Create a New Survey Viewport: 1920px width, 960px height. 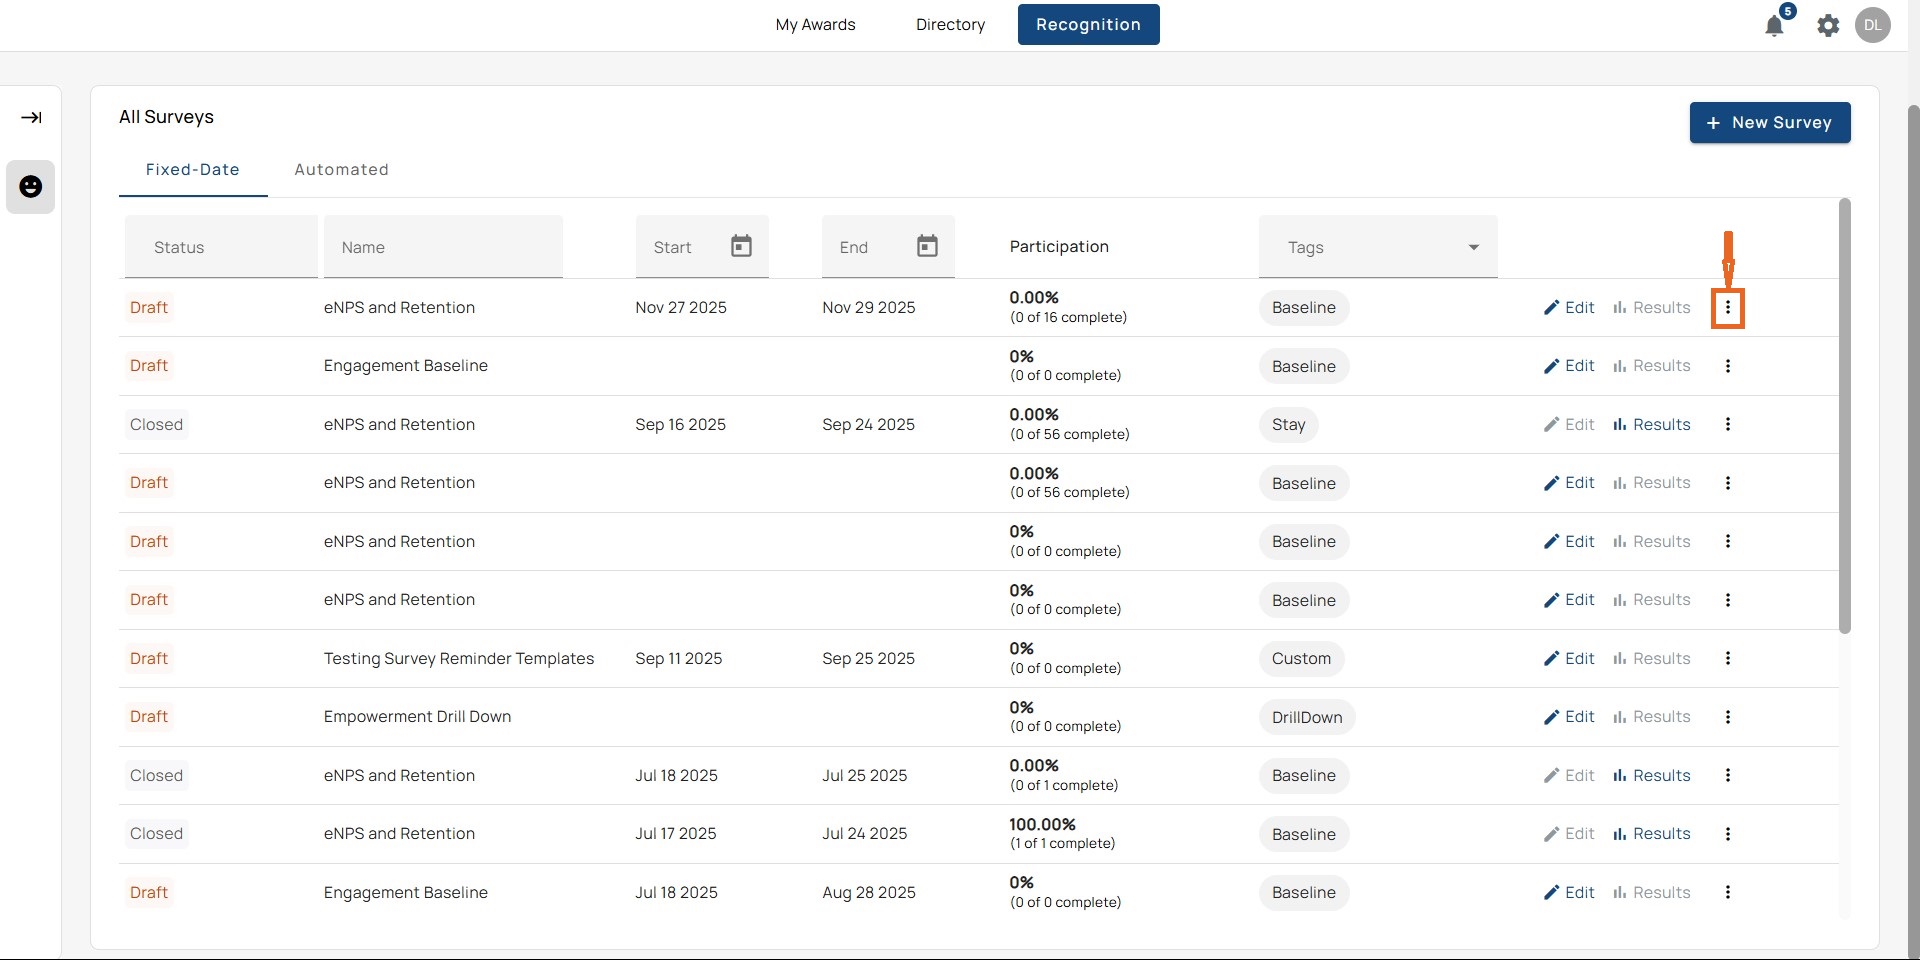click(x=1769, y=123)
